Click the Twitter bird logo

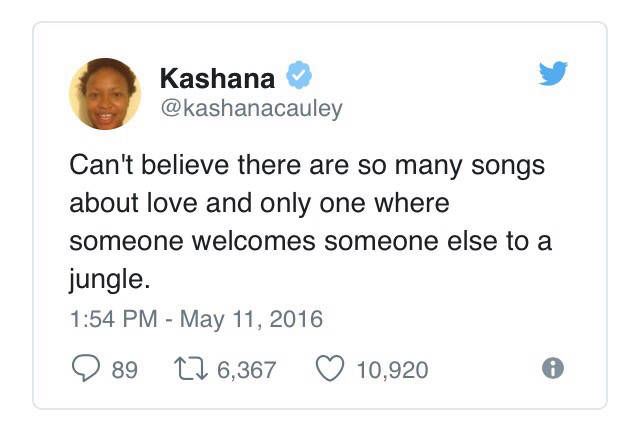(x=552, y=74)
